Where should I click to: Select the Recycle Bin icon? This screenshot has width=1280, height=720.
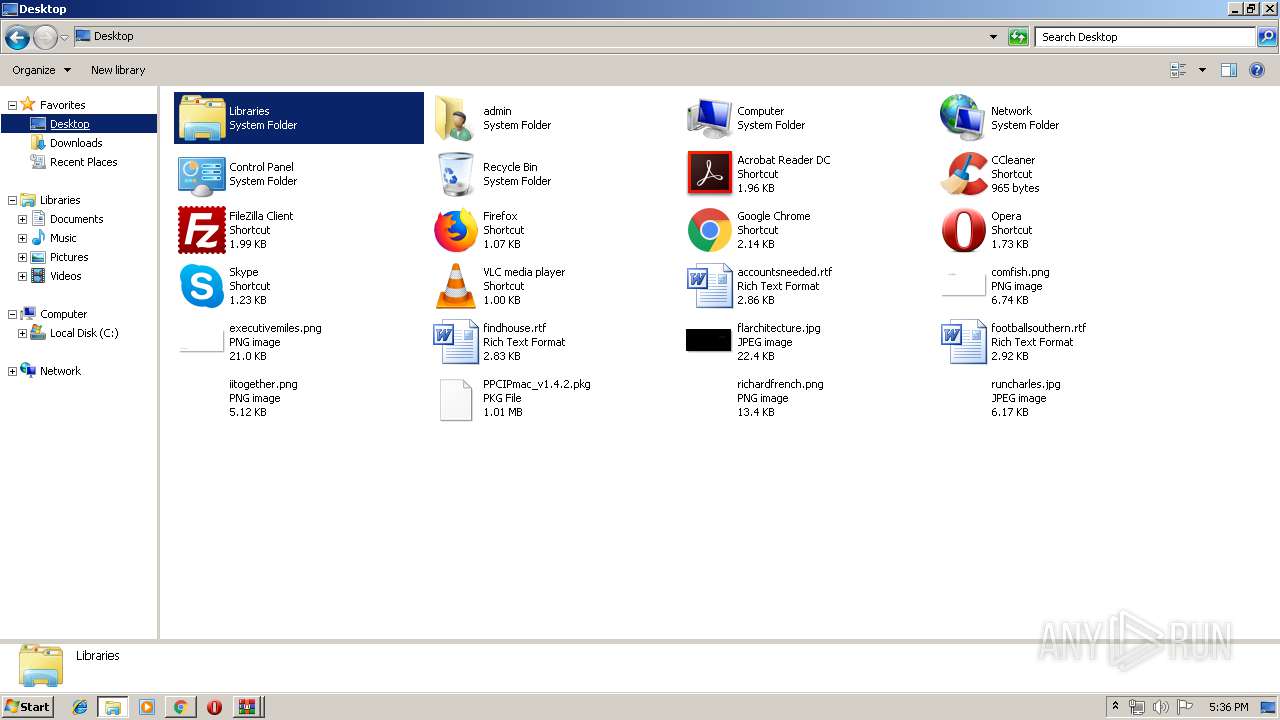(455, 174)
